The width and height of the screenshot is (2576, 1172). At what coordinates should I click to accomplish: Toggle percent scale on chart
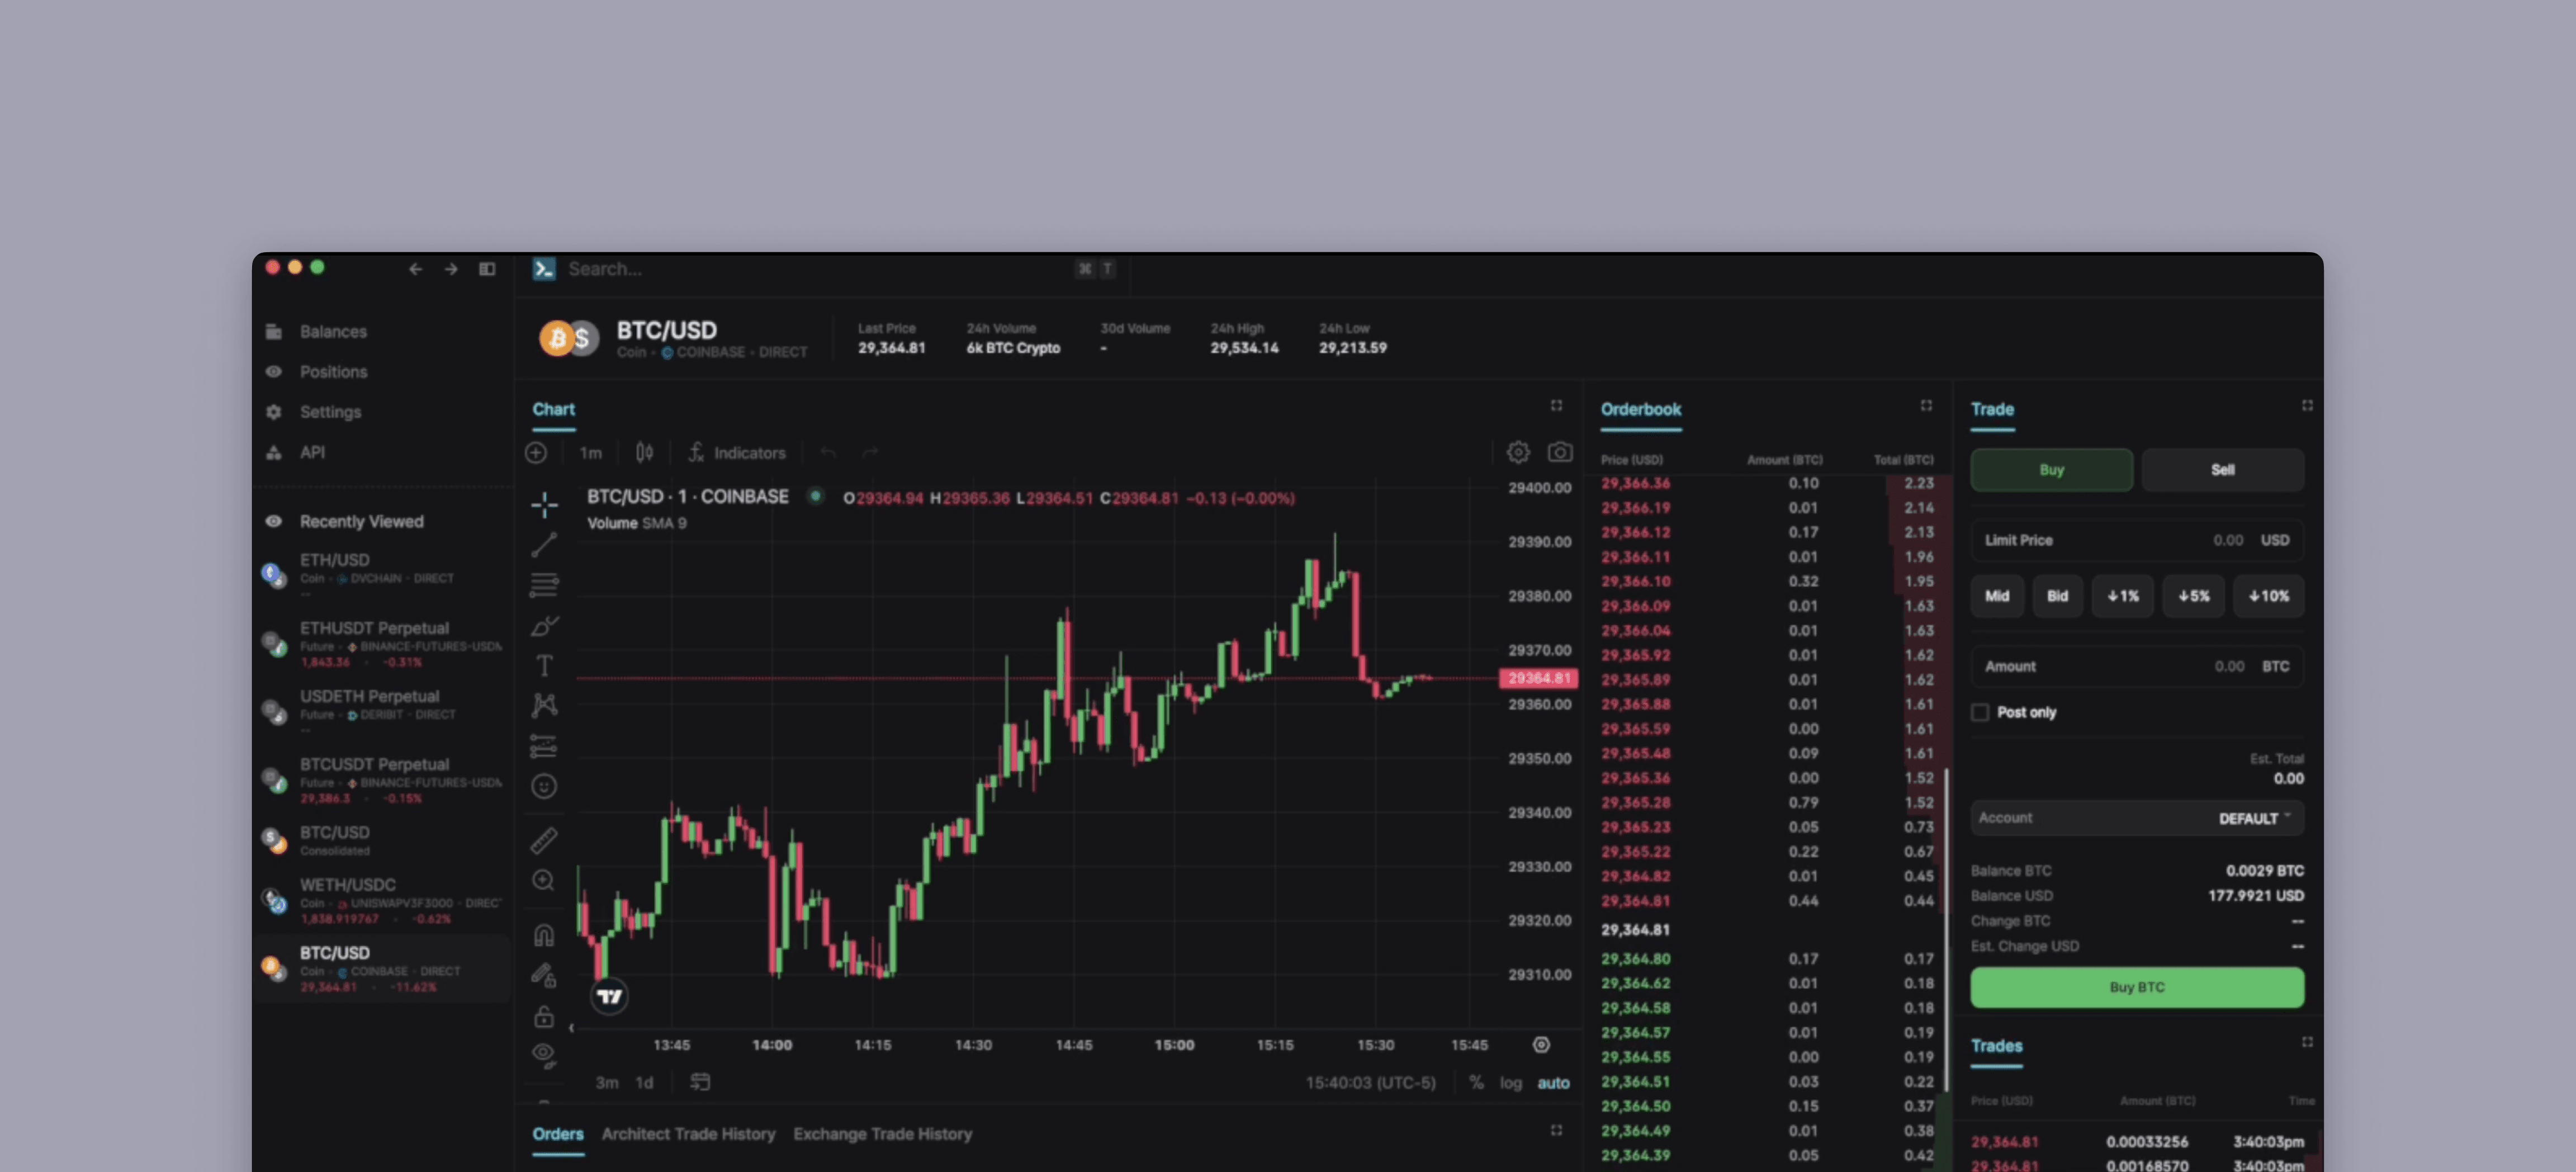point(1476,1083)
